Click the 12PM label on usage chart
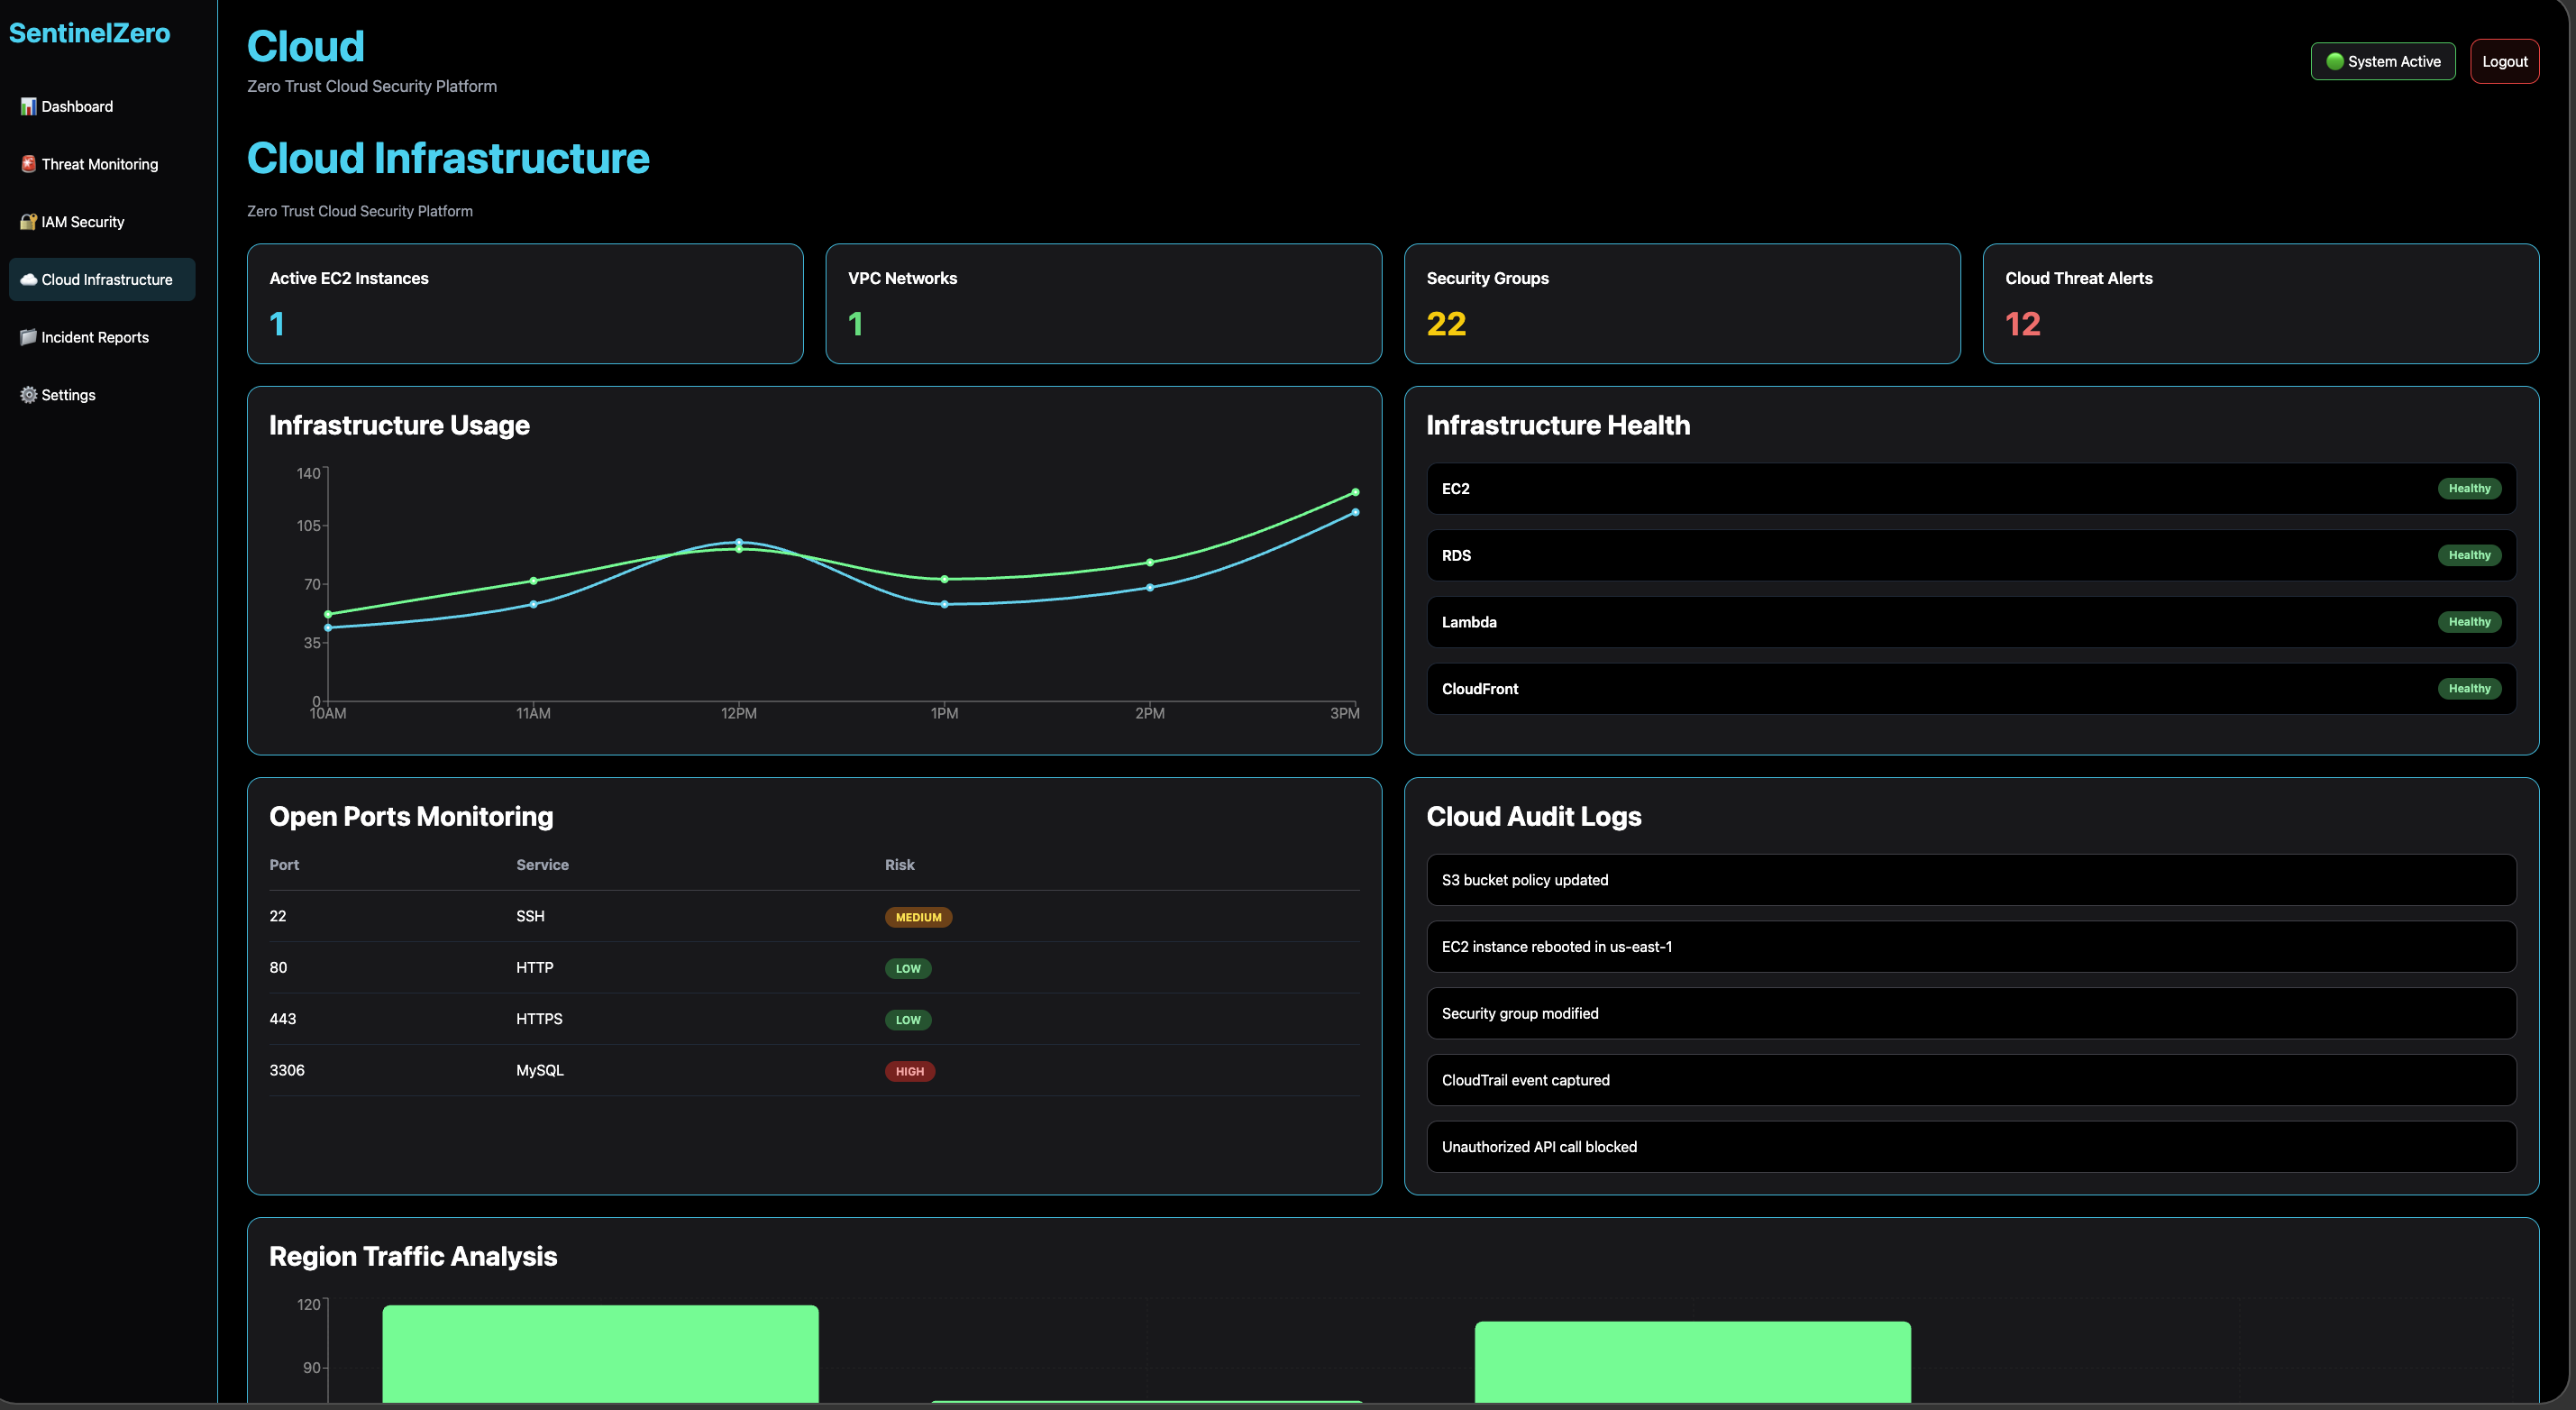Image resolution: width=2576 pixels, height=1410 pixels. [739, 713]
